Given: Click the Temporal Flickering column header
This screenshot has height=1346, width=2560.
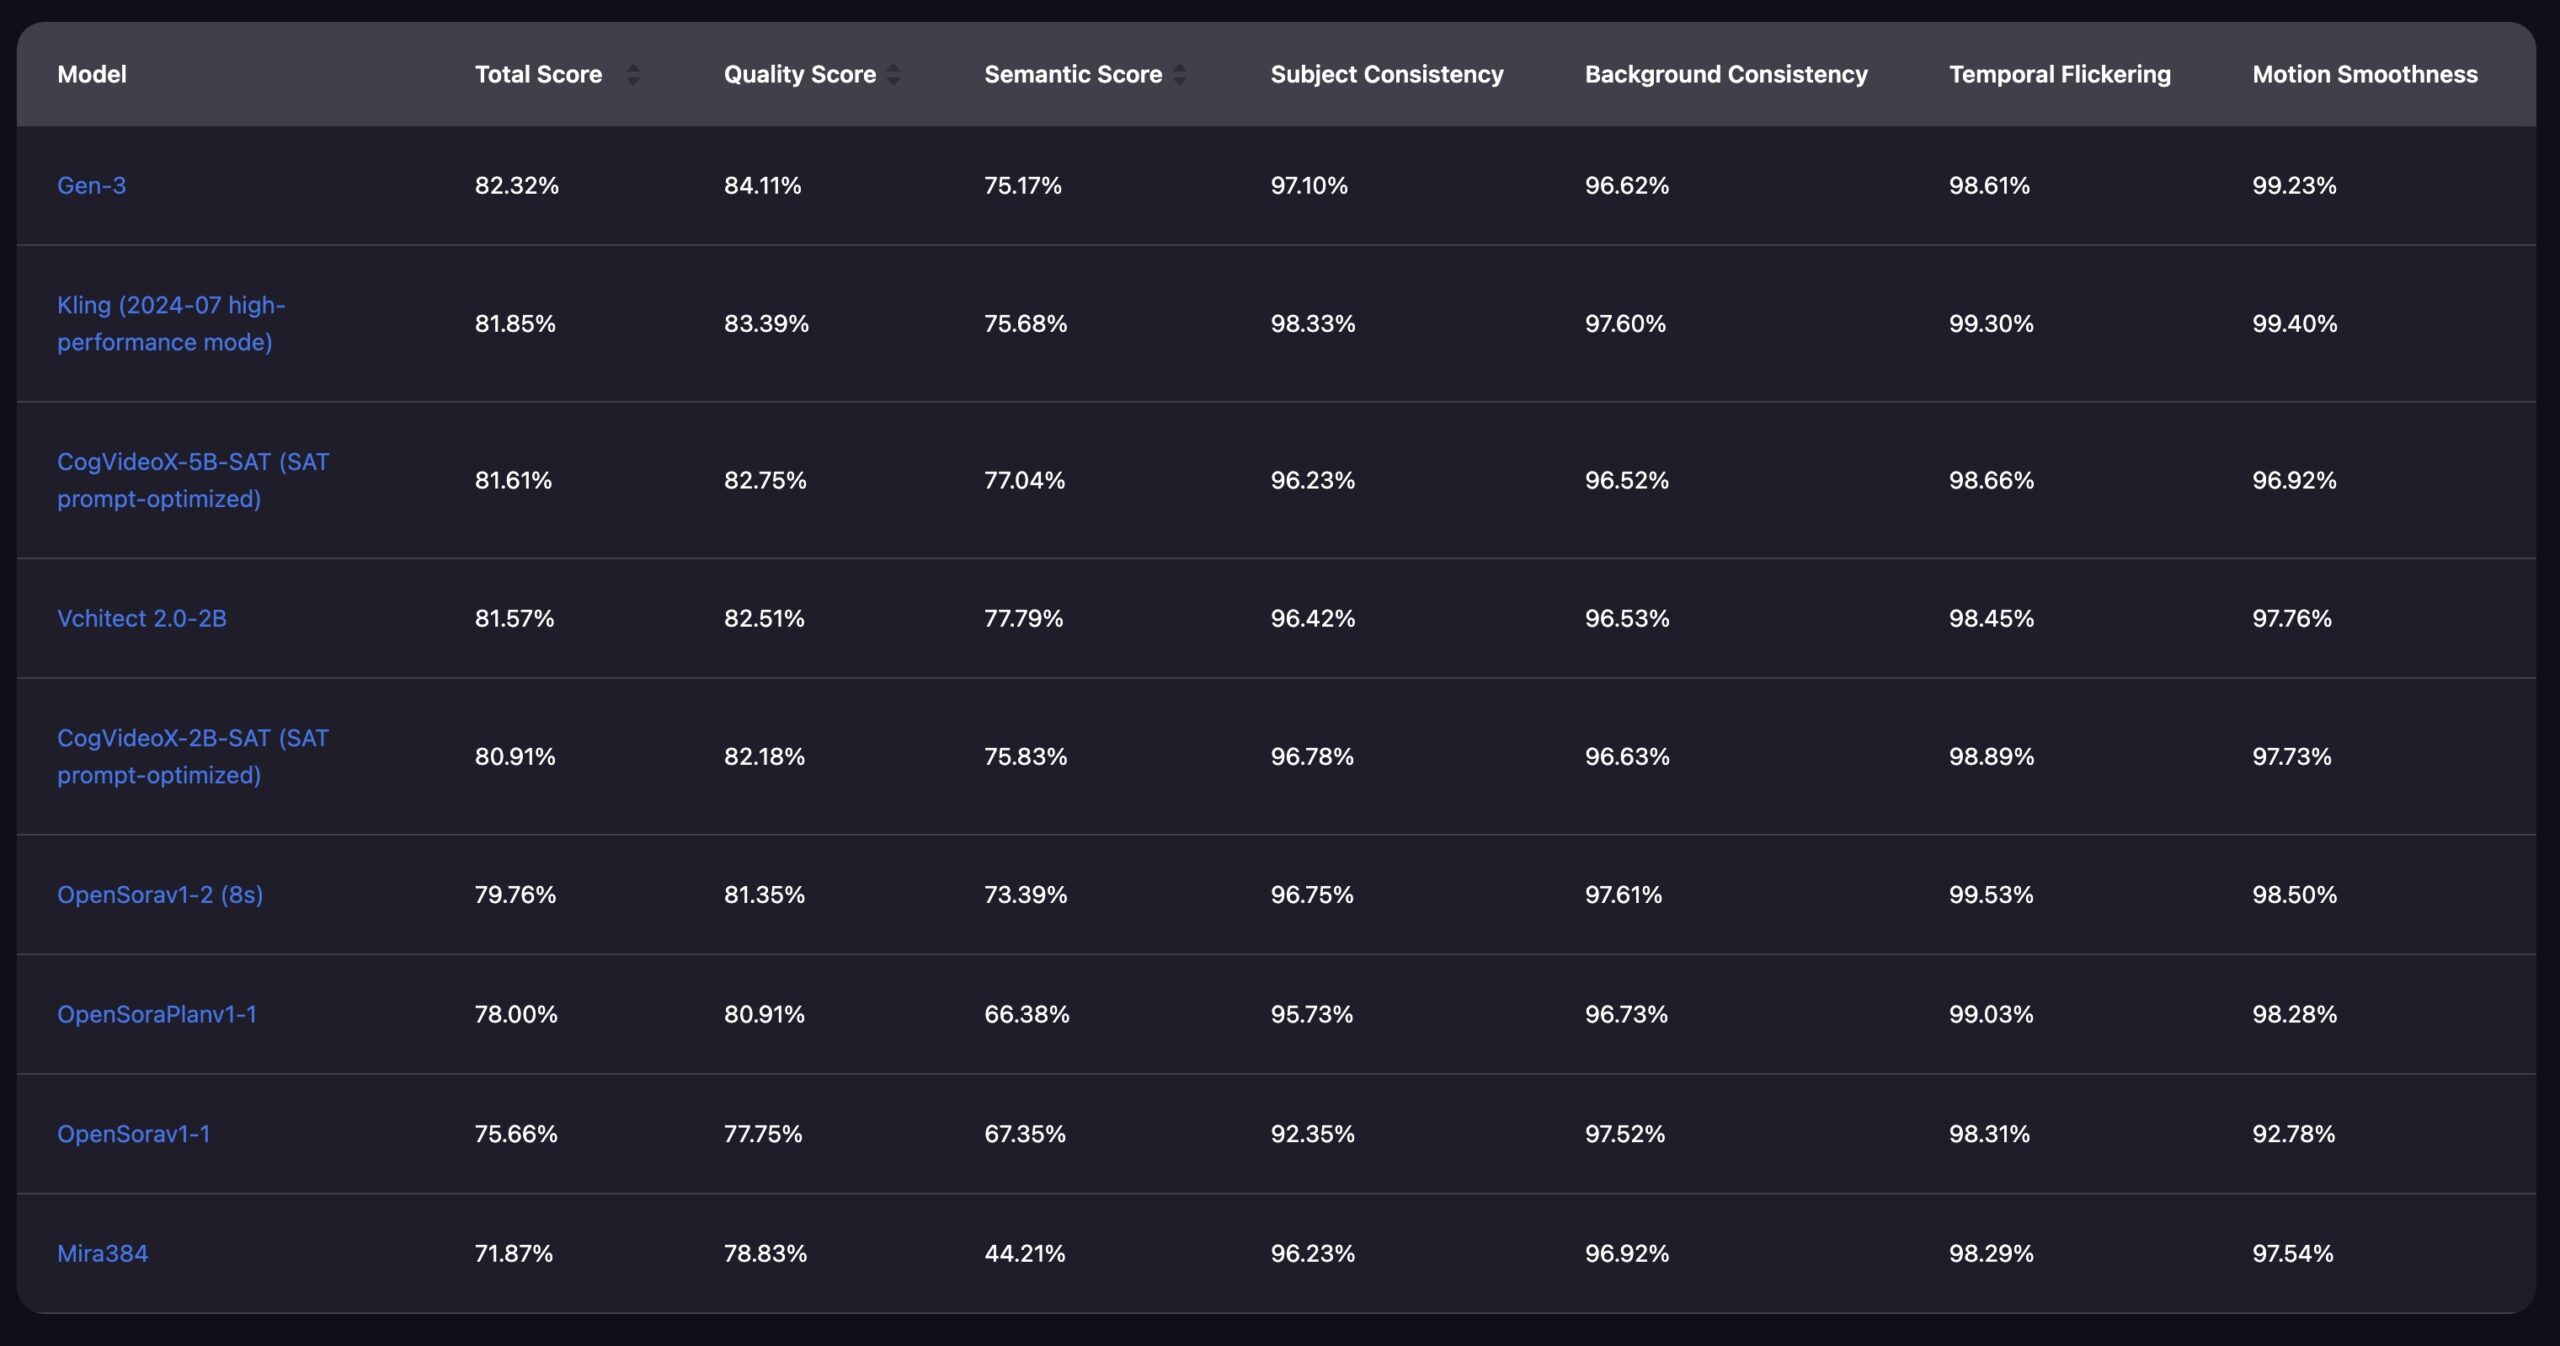Looking at the screenshot, I should click(x=2060, y=74).
